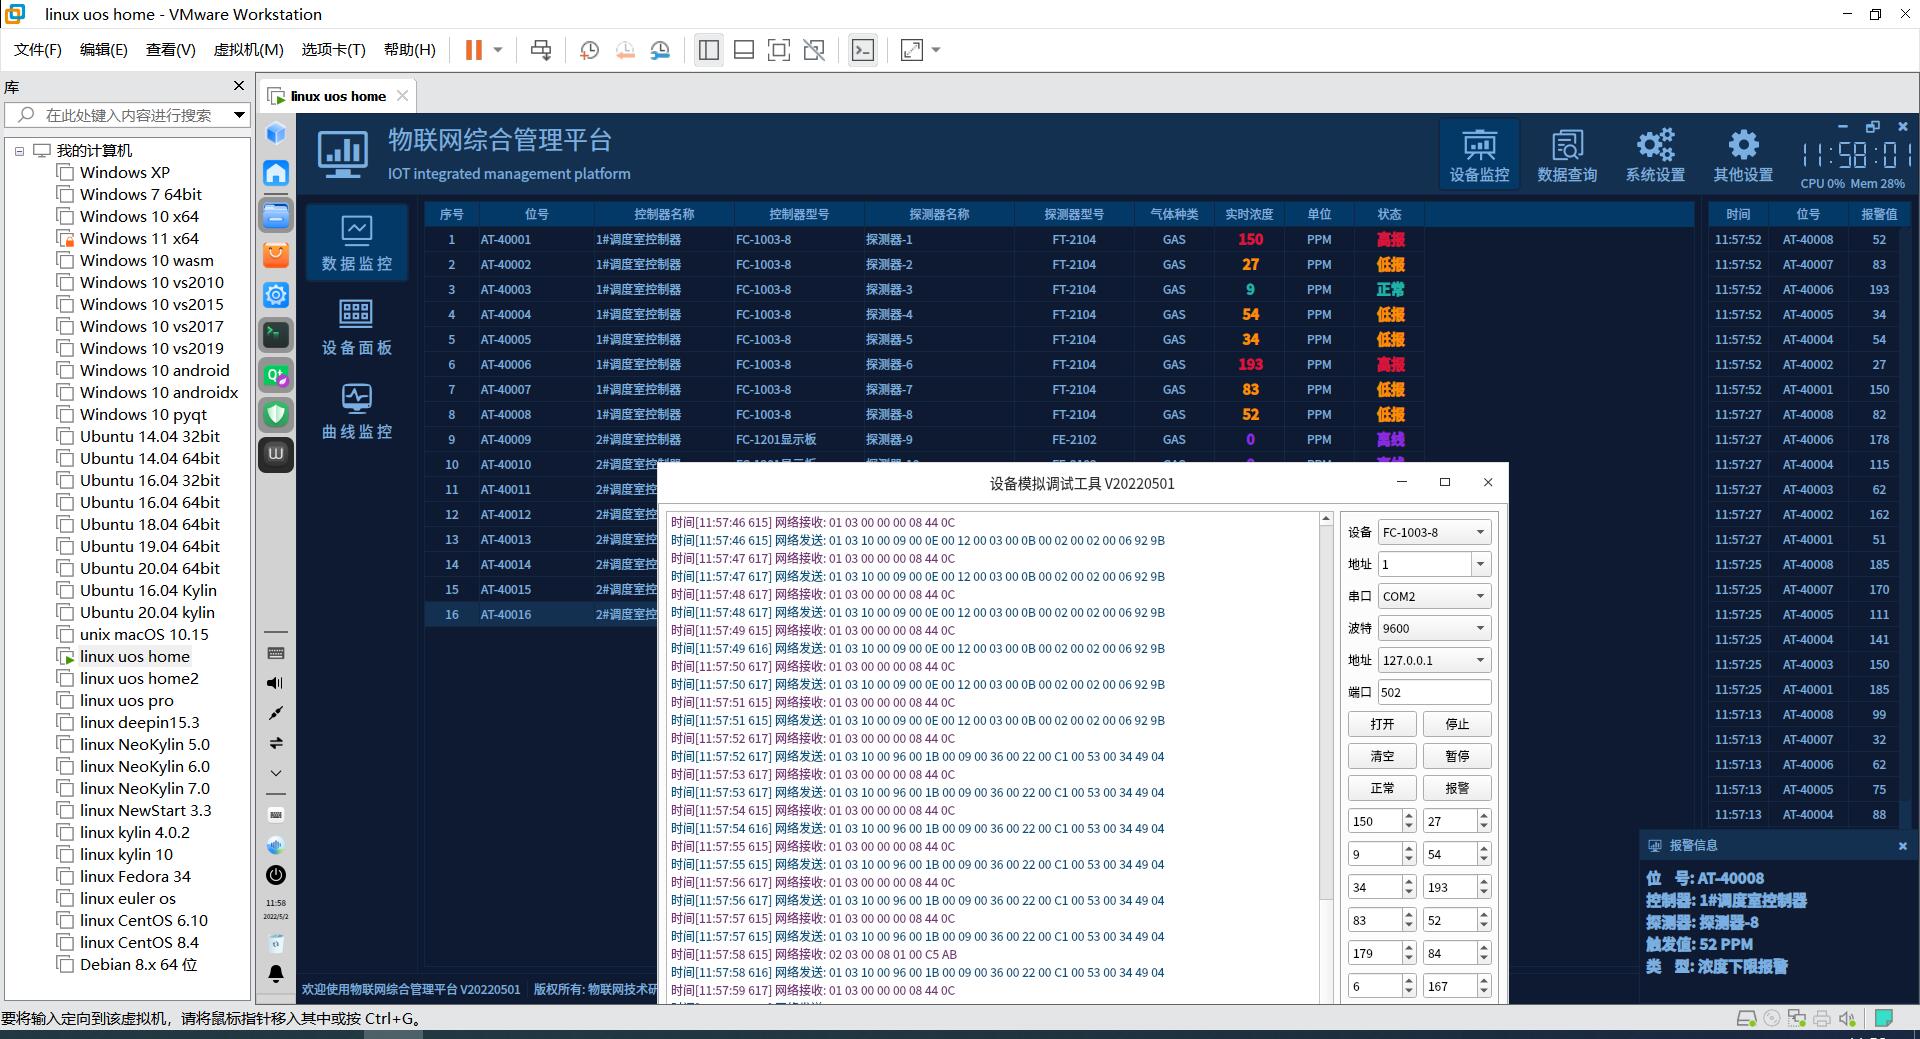Click the 端口 502 port input field

pos(1434,692)
